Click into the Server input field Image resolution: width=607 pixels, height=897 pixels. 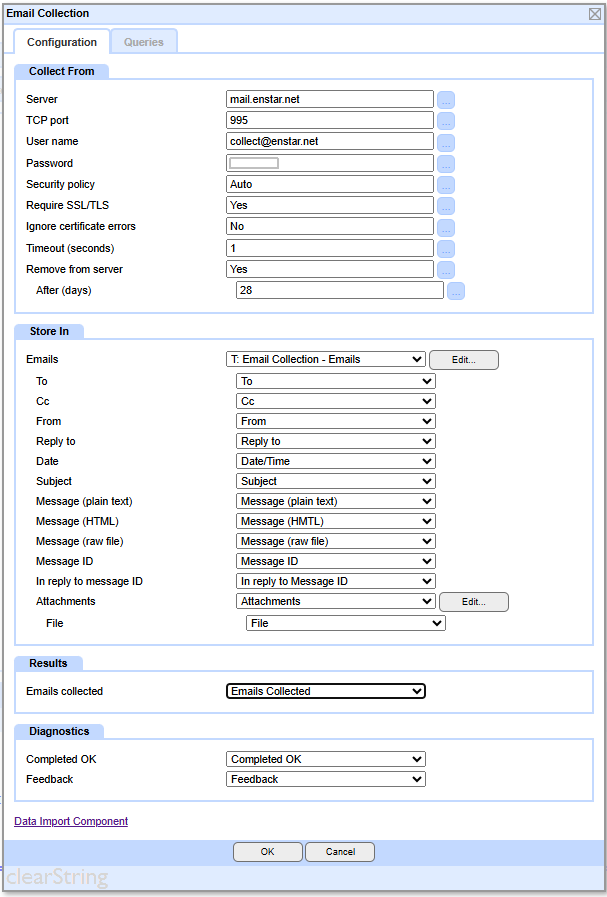[330, 100]
